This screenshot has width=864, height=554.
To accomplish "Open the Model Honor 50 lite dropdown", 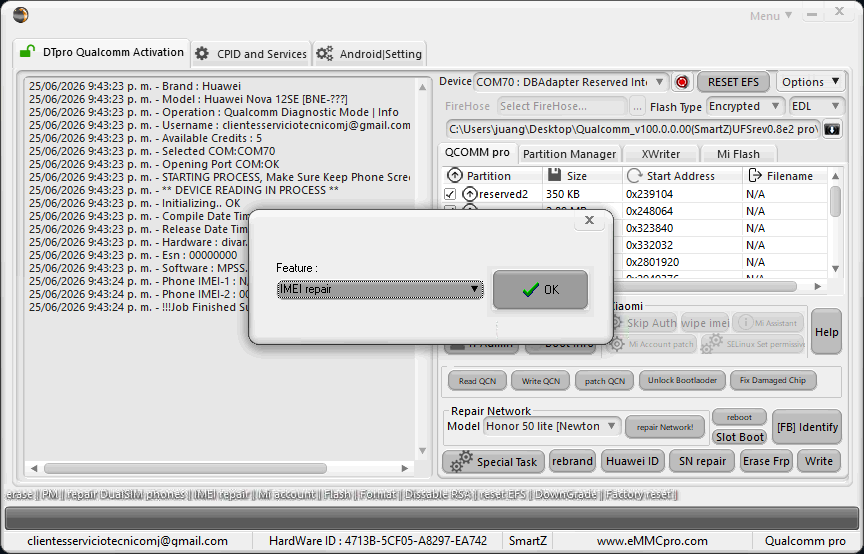I will click(552, 426).
